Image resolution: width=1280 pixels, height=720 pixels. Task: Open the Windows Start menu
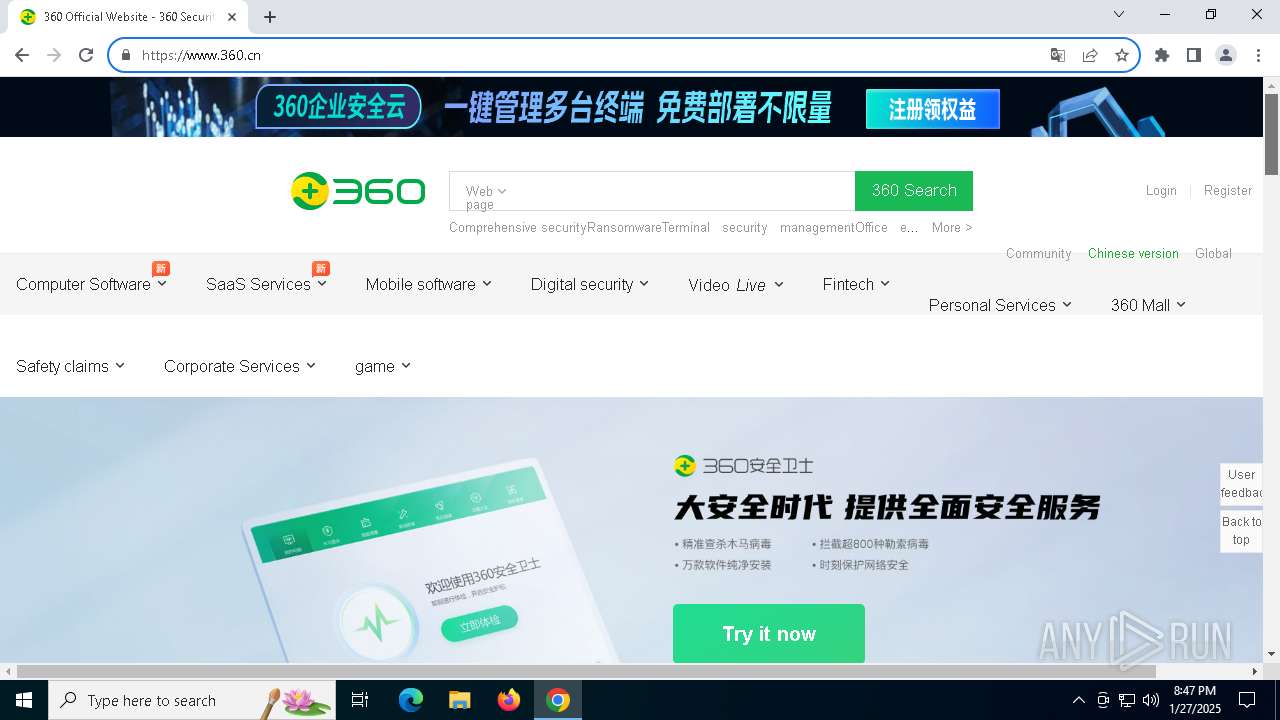click(x=24, y=700)
